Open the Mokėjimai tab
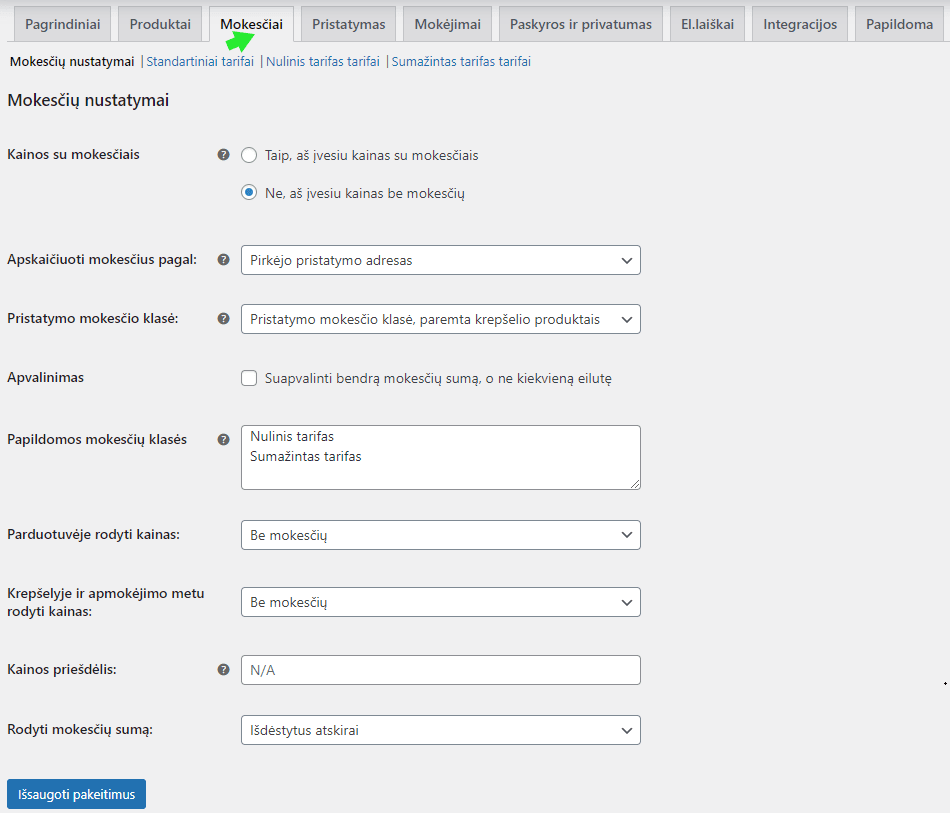 [448, 24]
